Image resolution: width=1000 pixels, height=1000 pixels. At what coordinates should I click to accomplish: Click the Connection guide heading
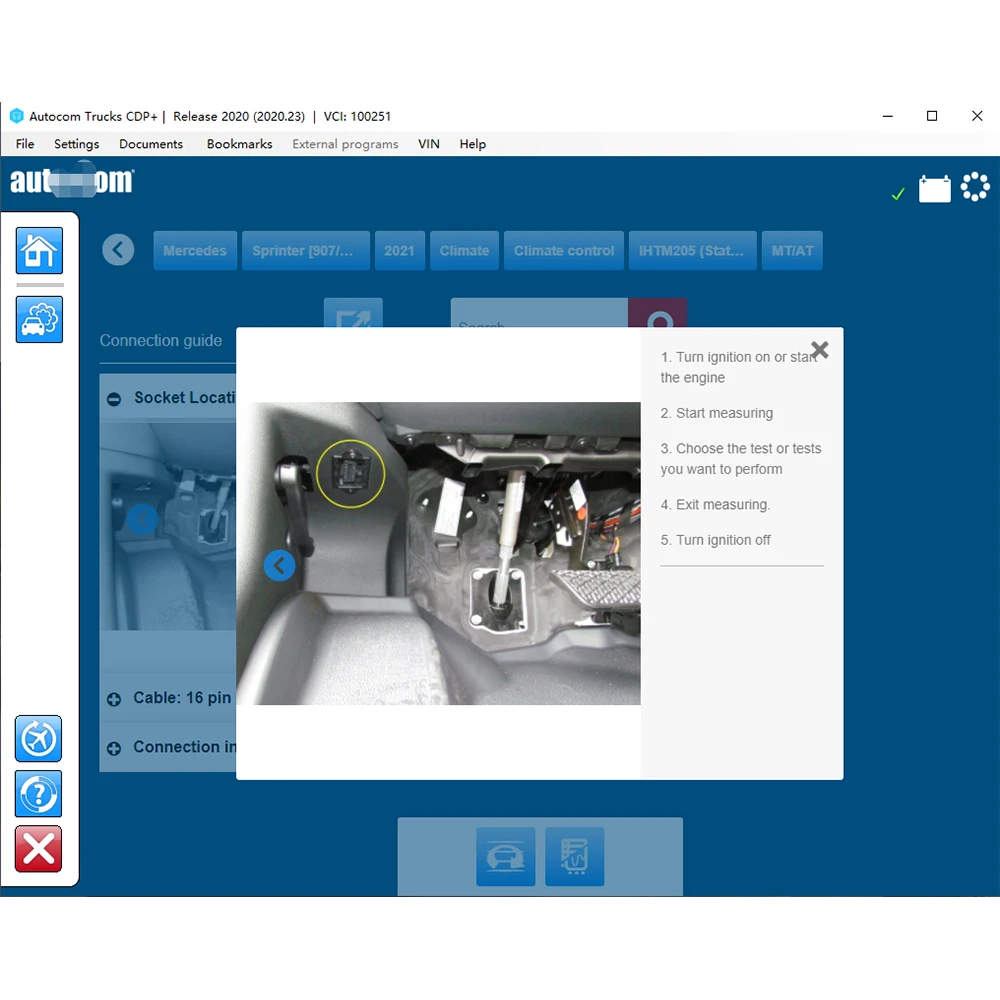161,341
